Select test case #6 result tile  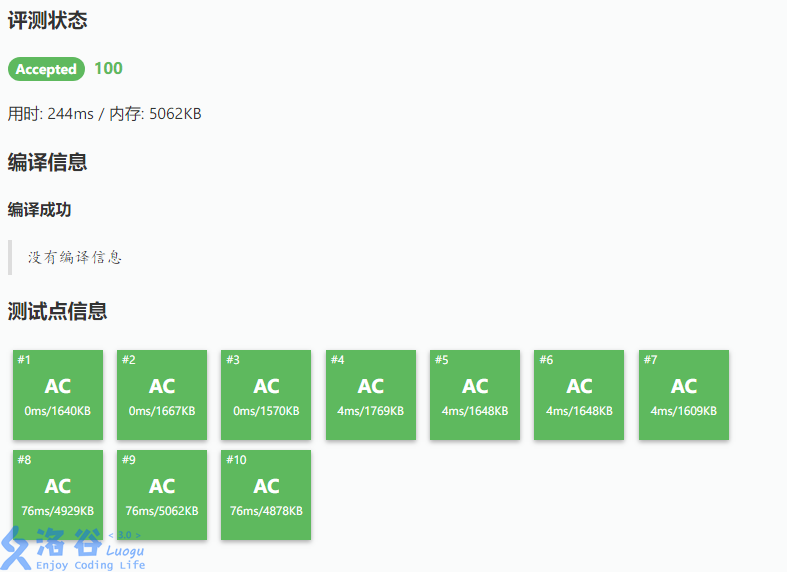pyautogui.click(x=579, y=394)
